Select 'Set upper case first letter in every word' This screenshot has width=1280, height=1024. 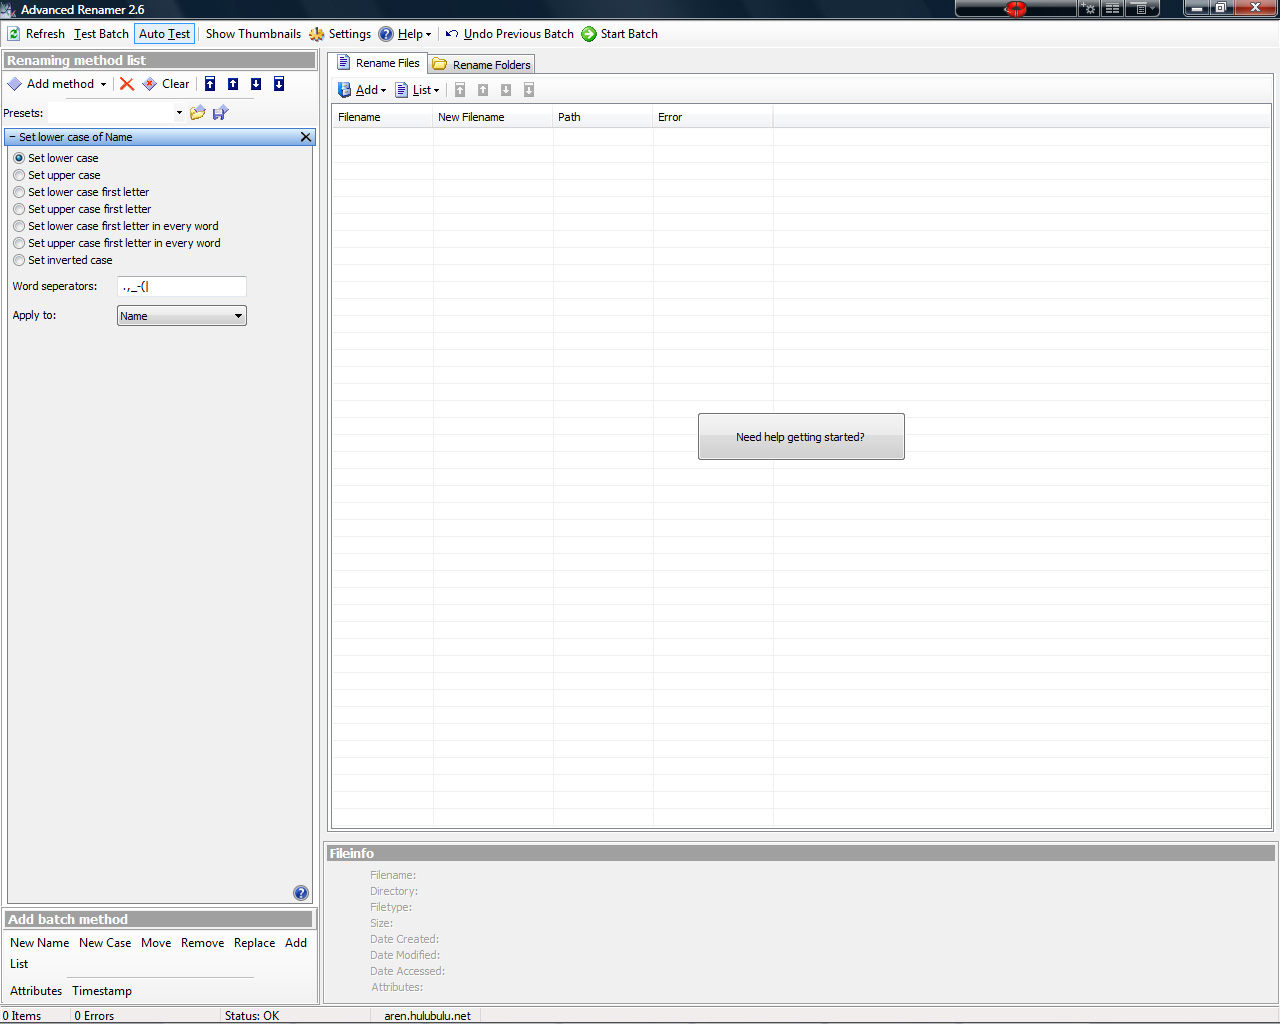point(19,243)
